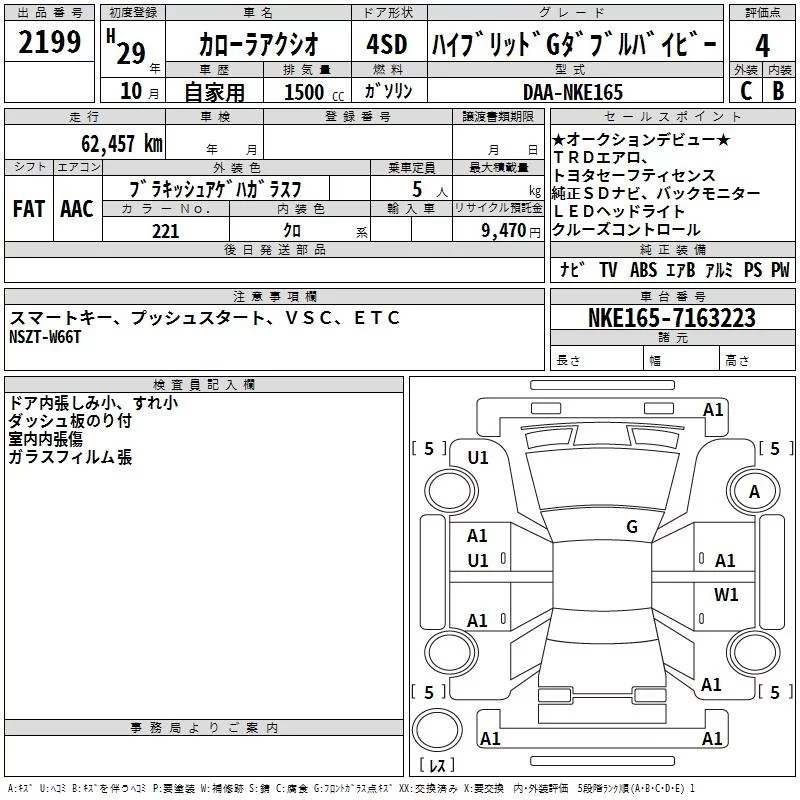Click the door type value 4SD
This screenshot has width=800, height=800.
click(x=387, y=44)
